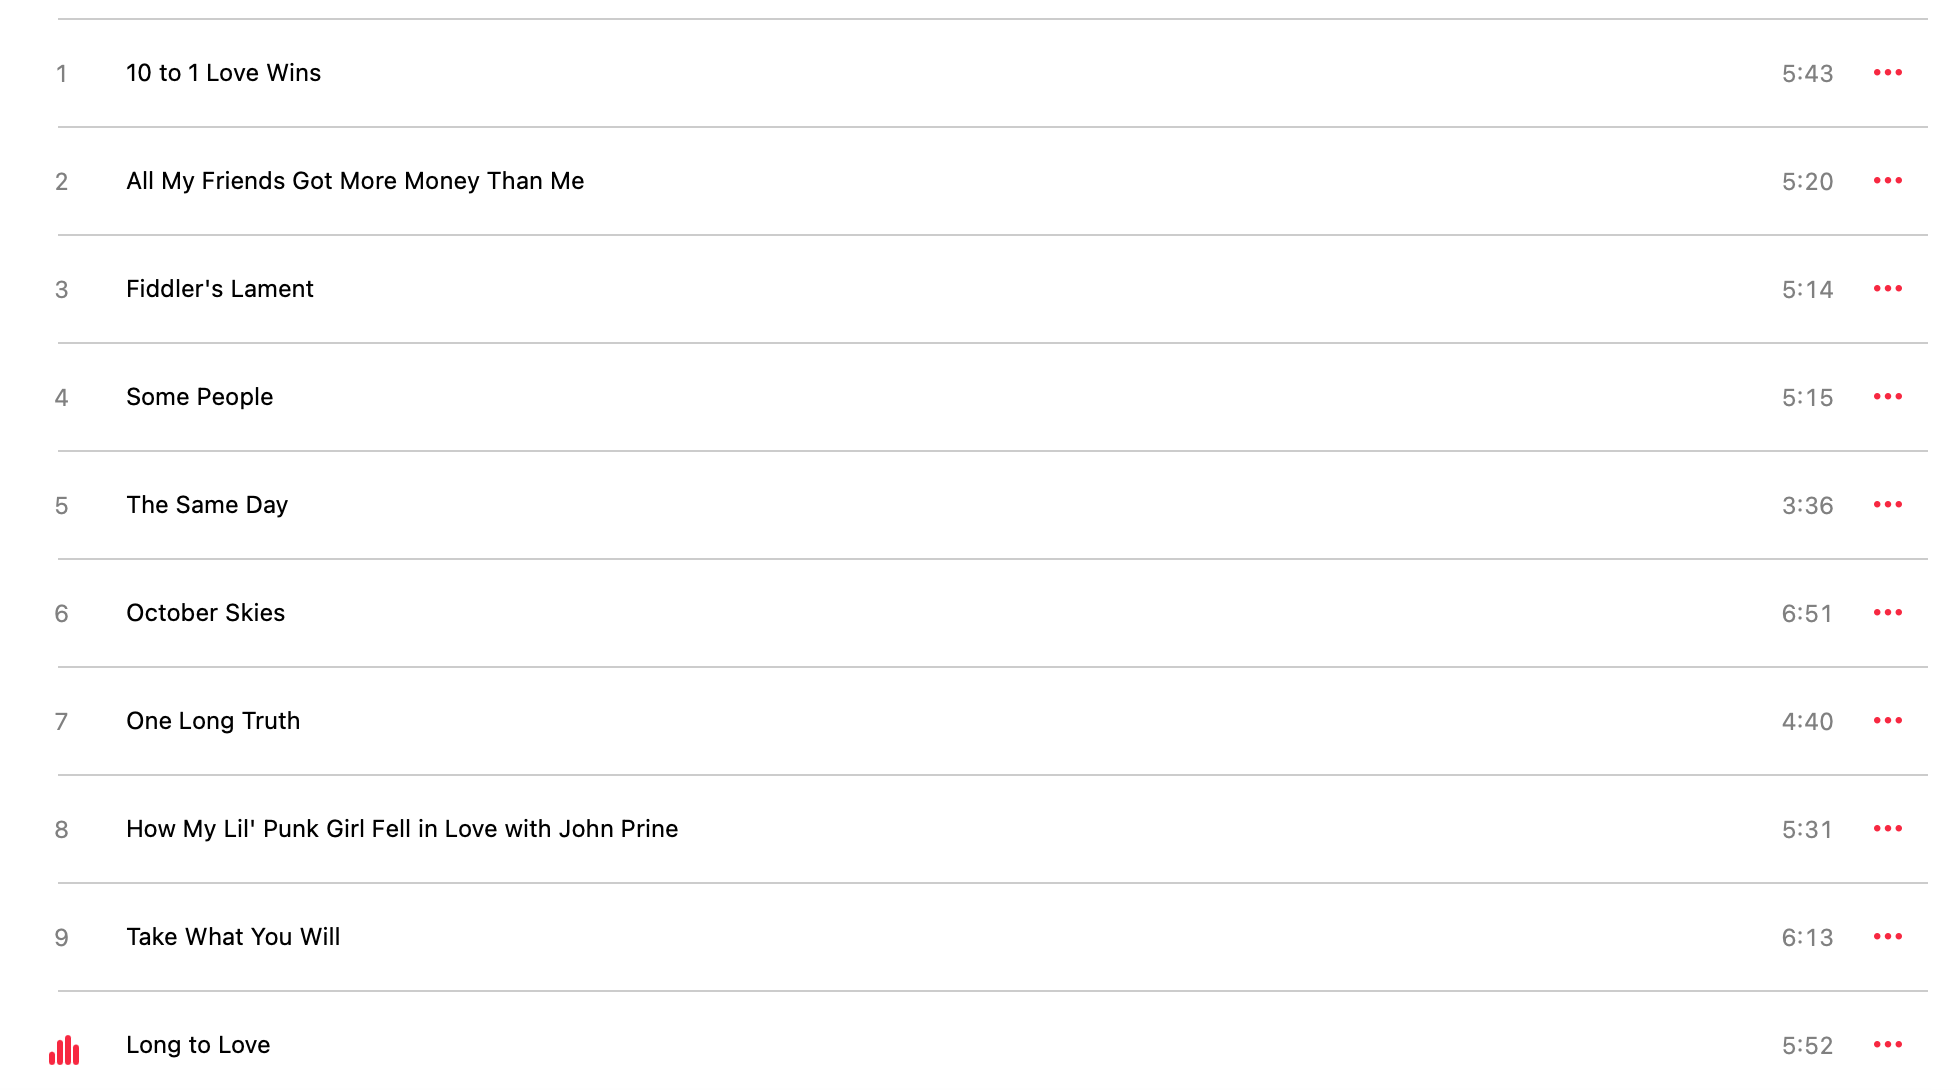Open more options for All My Friends track
The width and height of the screenshot is (1958, 1090).
[1887, 181]
